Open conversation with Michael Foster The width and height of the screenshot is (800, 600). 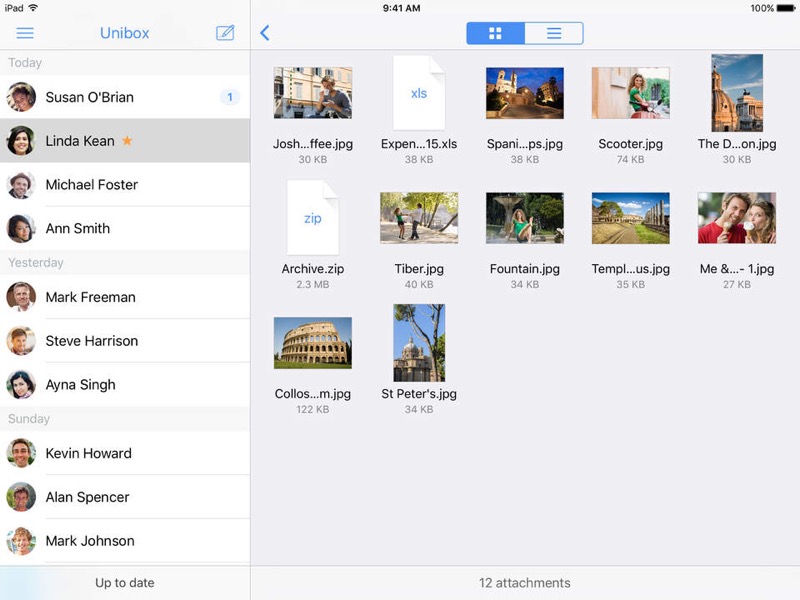[92, 185]
